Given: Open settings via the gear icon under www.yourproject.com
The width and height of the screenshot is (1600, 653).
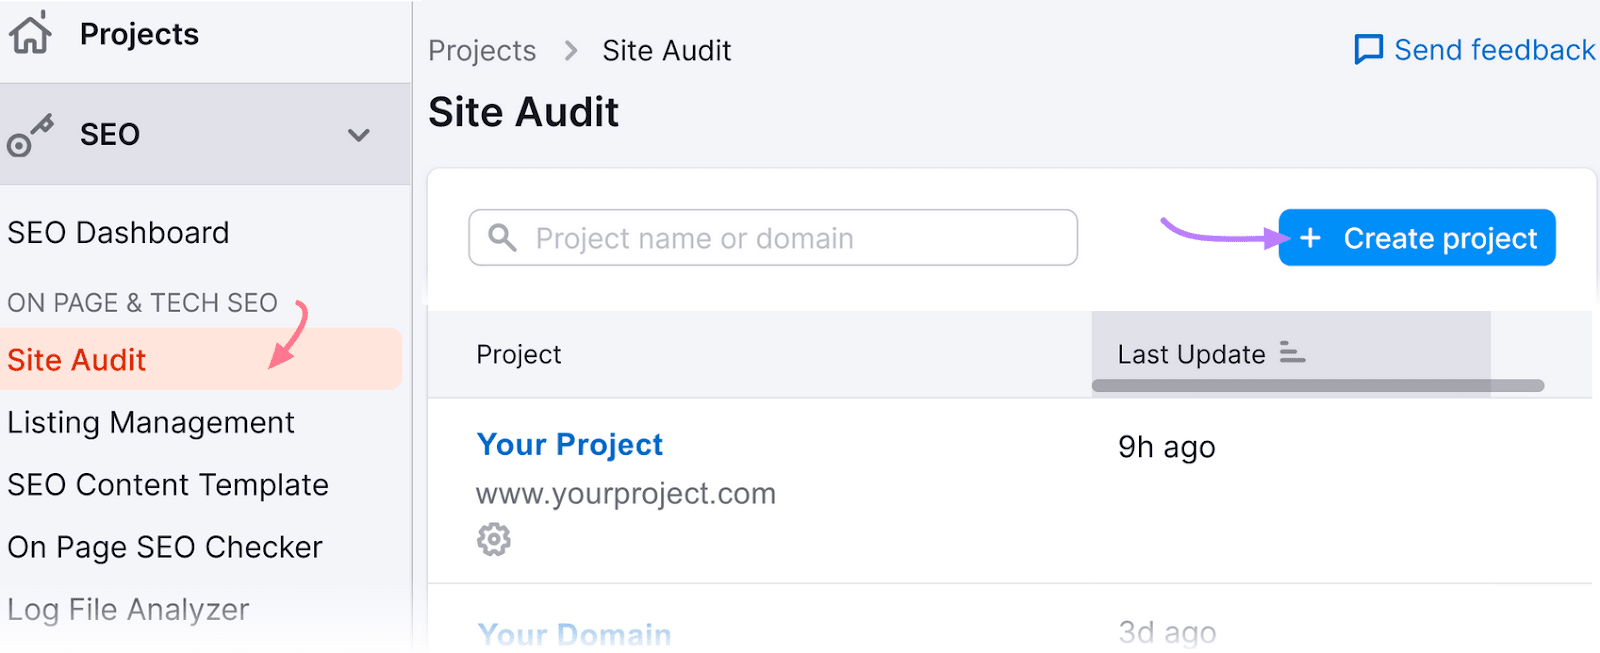Looking at the screenshot, I should [493, 539].
